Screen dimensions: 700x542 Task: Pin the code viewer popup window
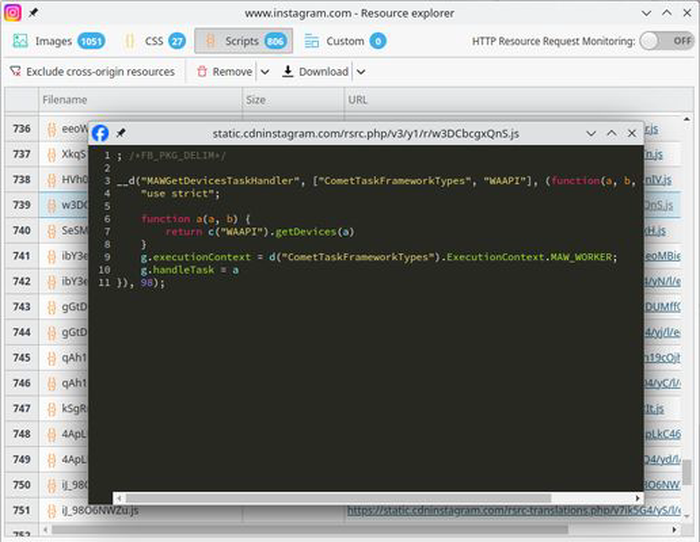point(121,133)
